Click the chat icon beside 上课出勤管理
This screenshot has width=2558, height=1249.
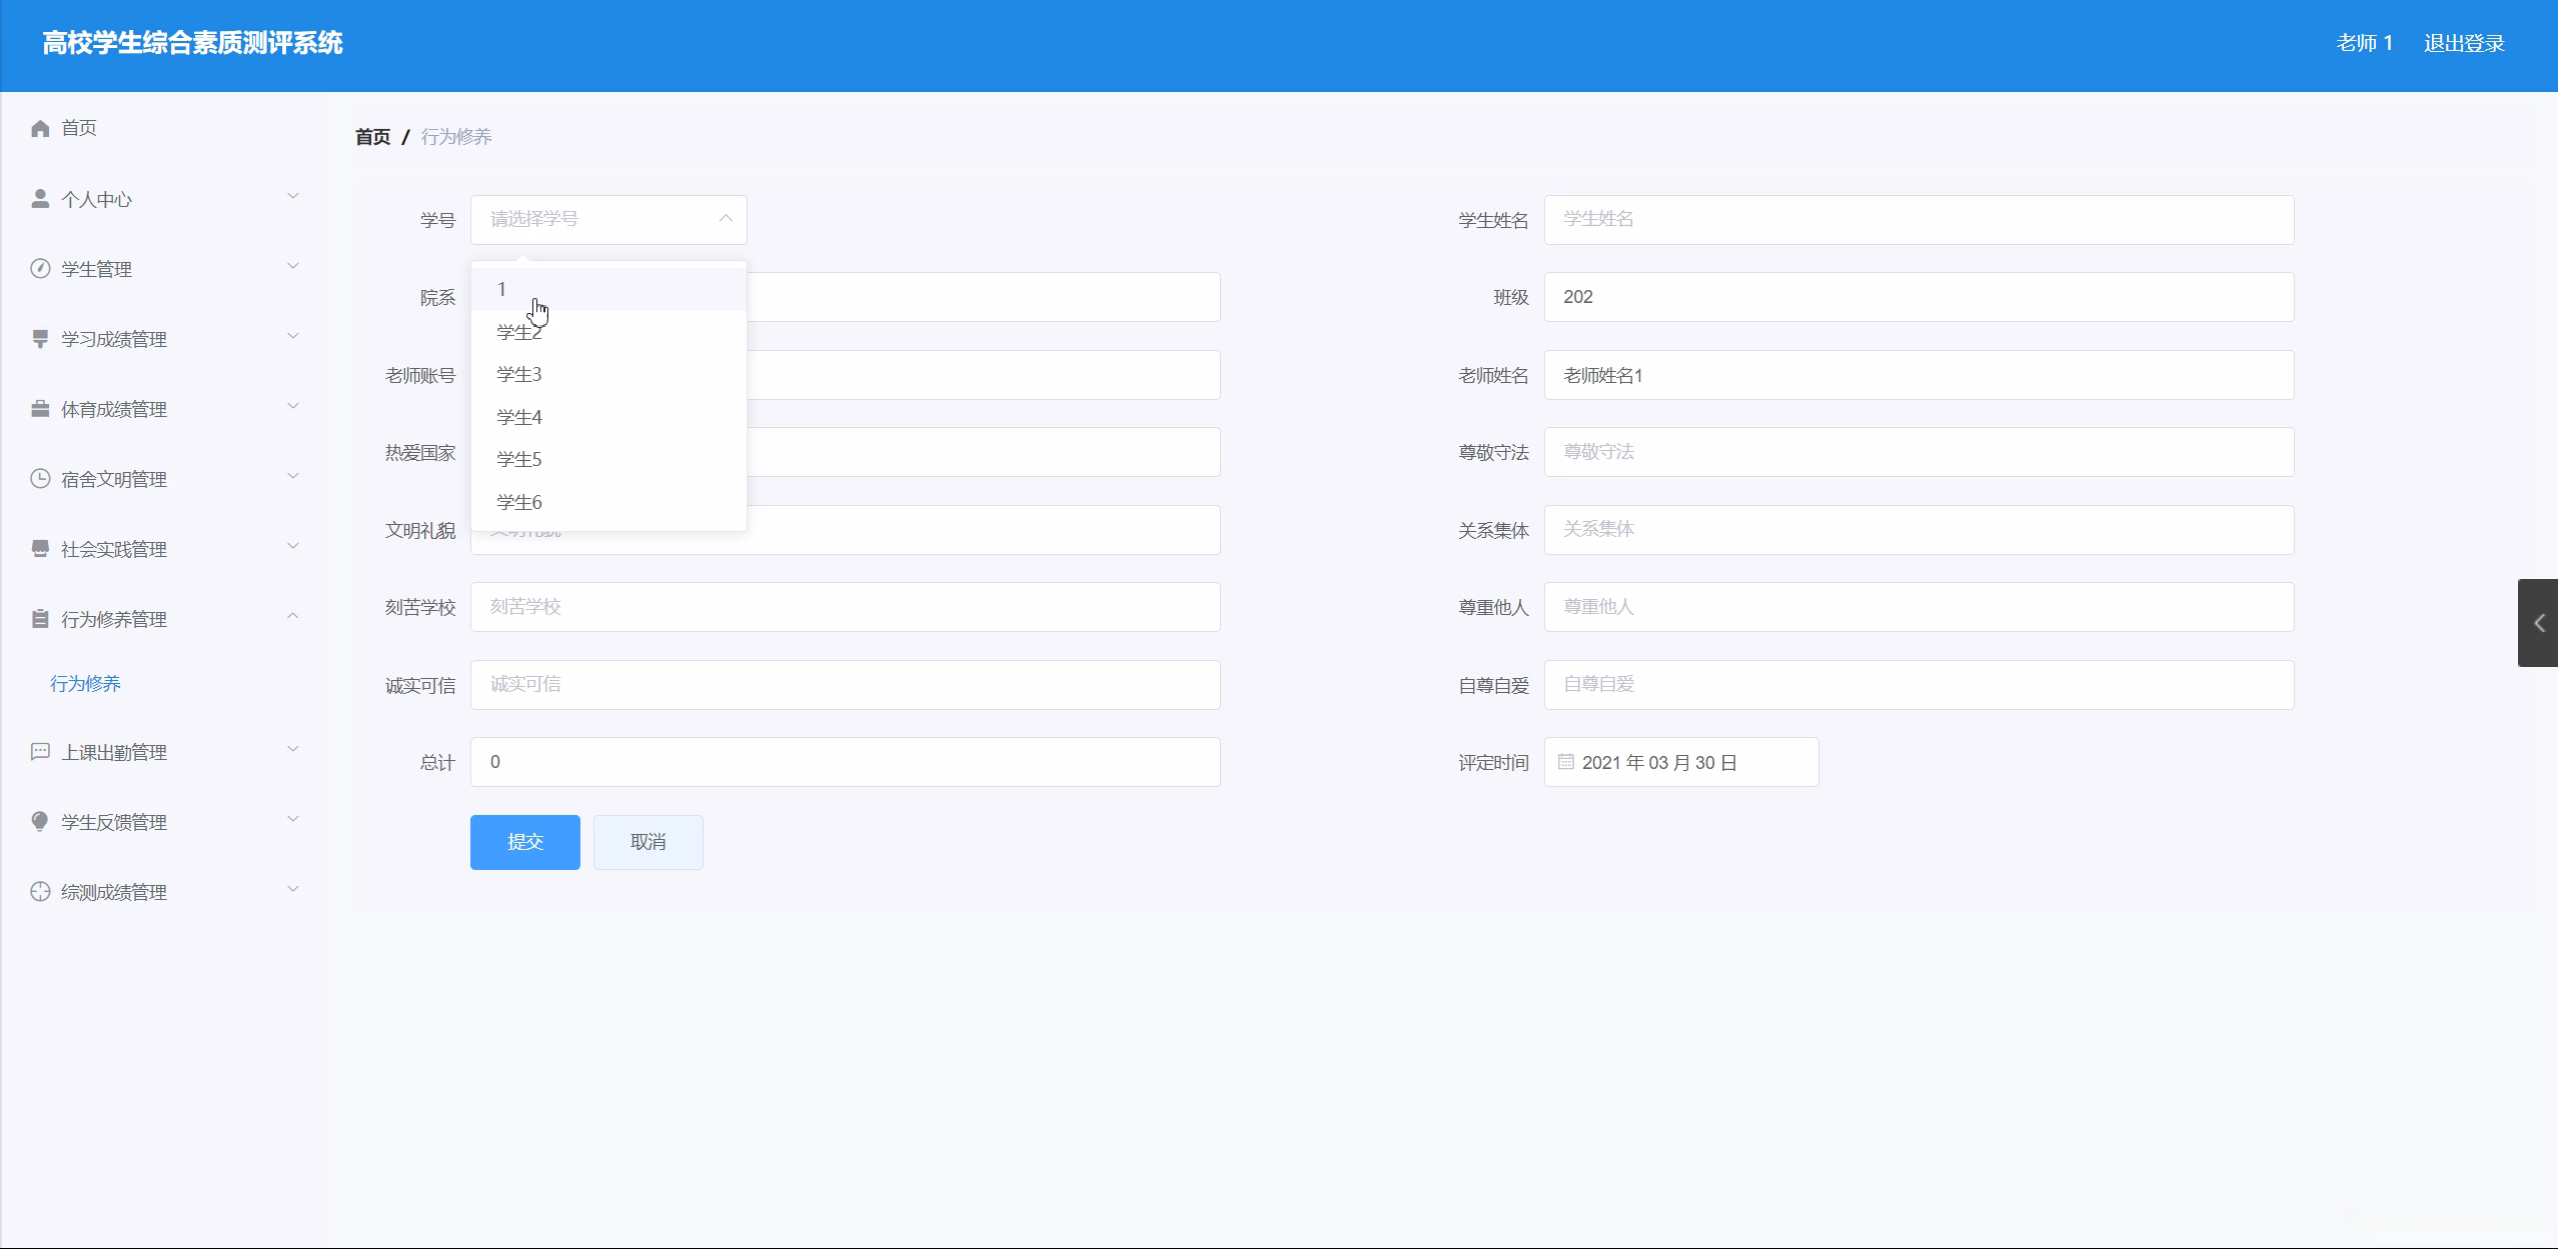point(40,751)
